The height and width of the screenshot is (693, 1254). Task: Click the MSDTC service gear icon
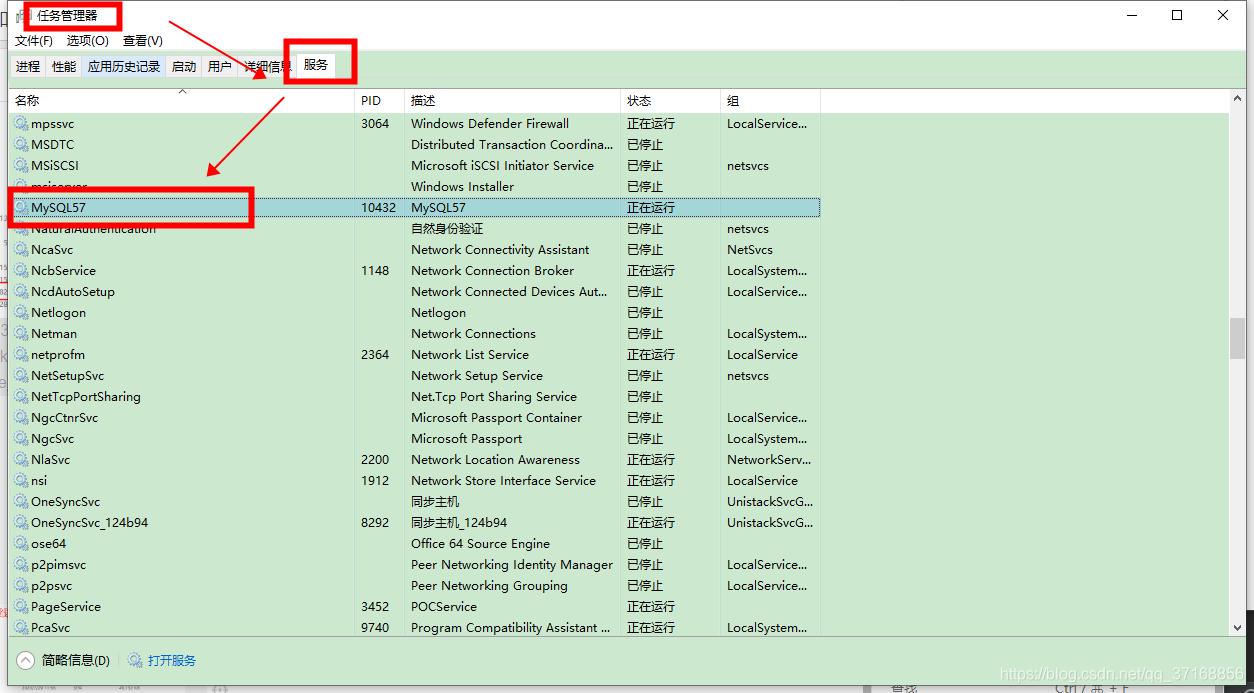[x=22, y=145]
